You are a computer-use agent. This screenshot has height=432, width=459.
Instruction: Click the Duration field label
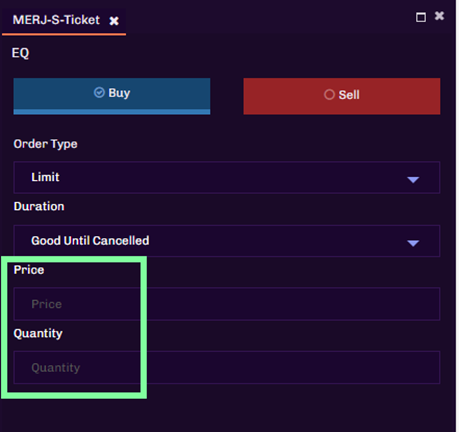(39, 206)
